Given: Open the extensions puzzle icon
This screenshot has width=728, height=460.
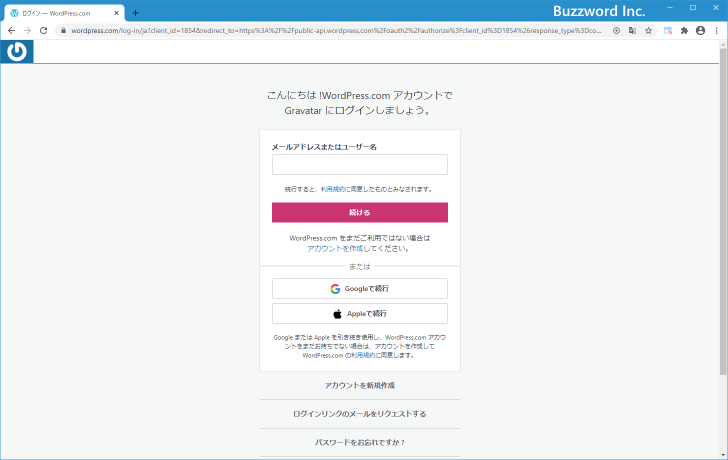Looking at the screenshot, I should coord(684,31).
